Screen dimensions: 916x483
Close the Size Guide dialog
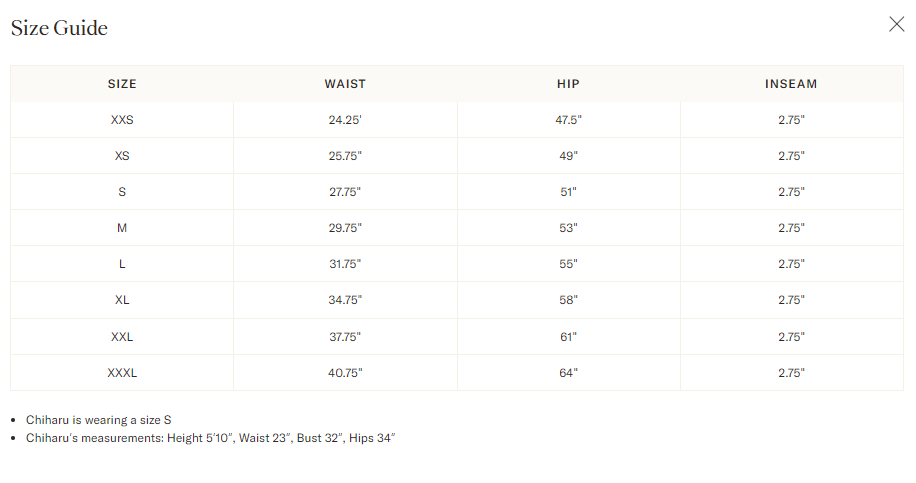[x=896, y=24]
